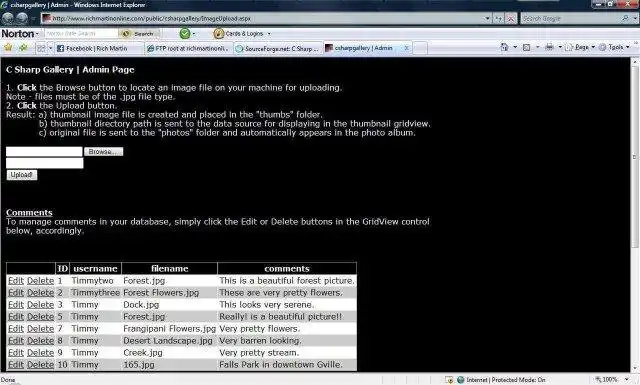Image resolution: width=640 pixels, height=385 pixels.
Task: Click the magnifier search icon
Action: [625, 18]
